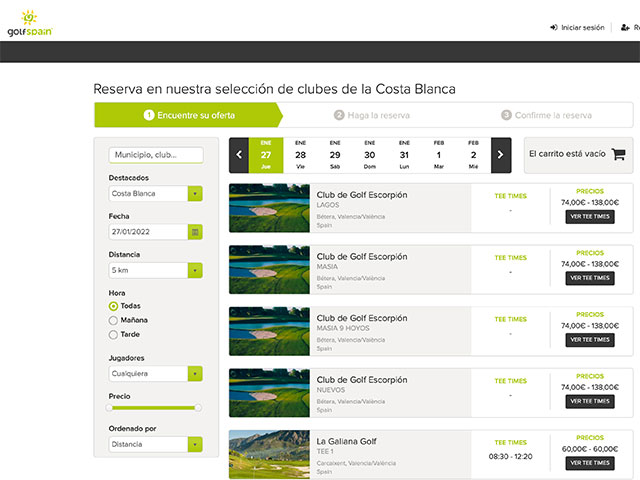Click the green Precio slider track

(153, 408)
